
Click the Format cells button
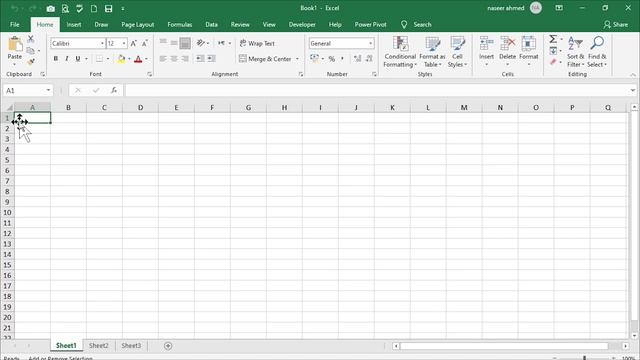tap(529, 51)
